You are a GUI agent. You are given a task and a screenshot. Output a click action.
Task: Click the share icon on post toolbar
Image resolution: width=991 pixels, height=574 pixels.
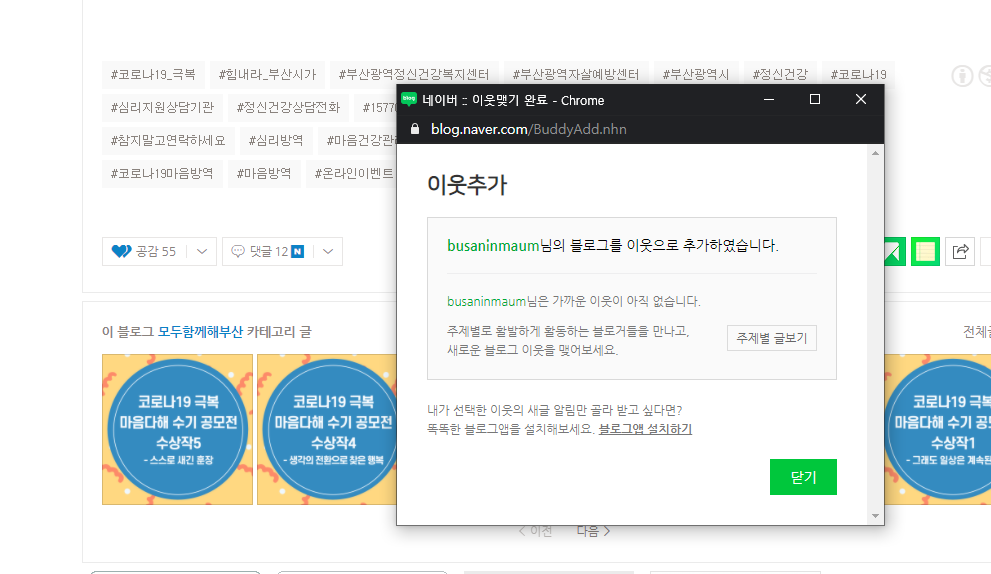(x=960, y=251)
